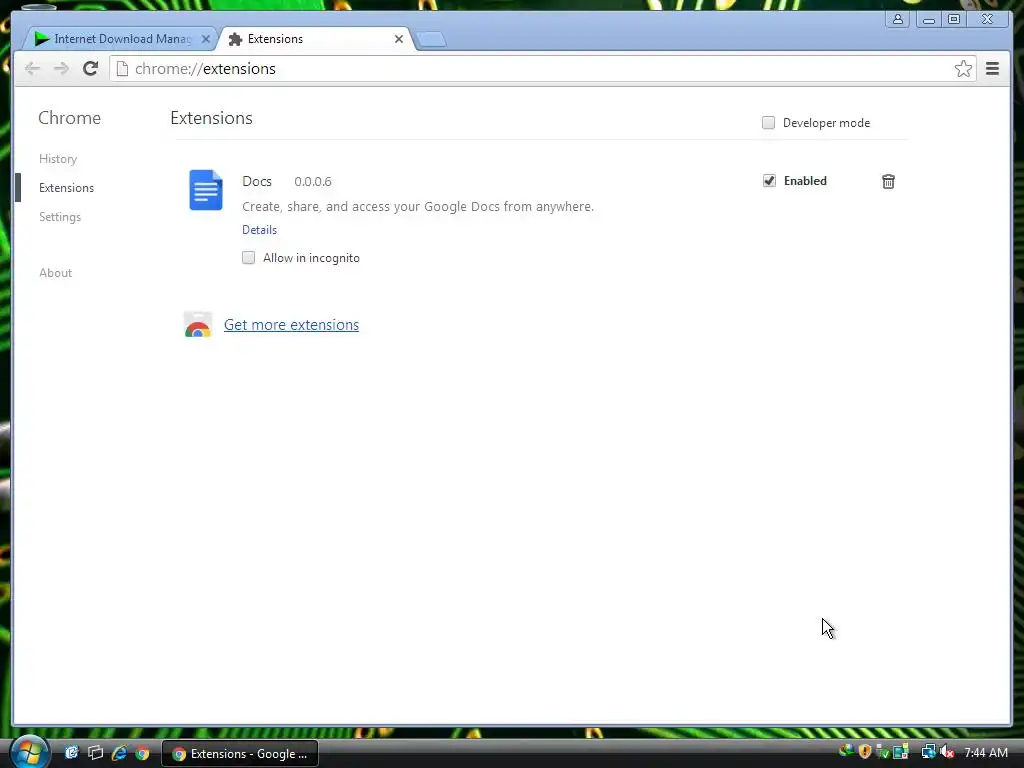The height and width of the screenshot is (768, 1024).
Task: Remove Docs extension with trash icon
Action: (888, 182)
